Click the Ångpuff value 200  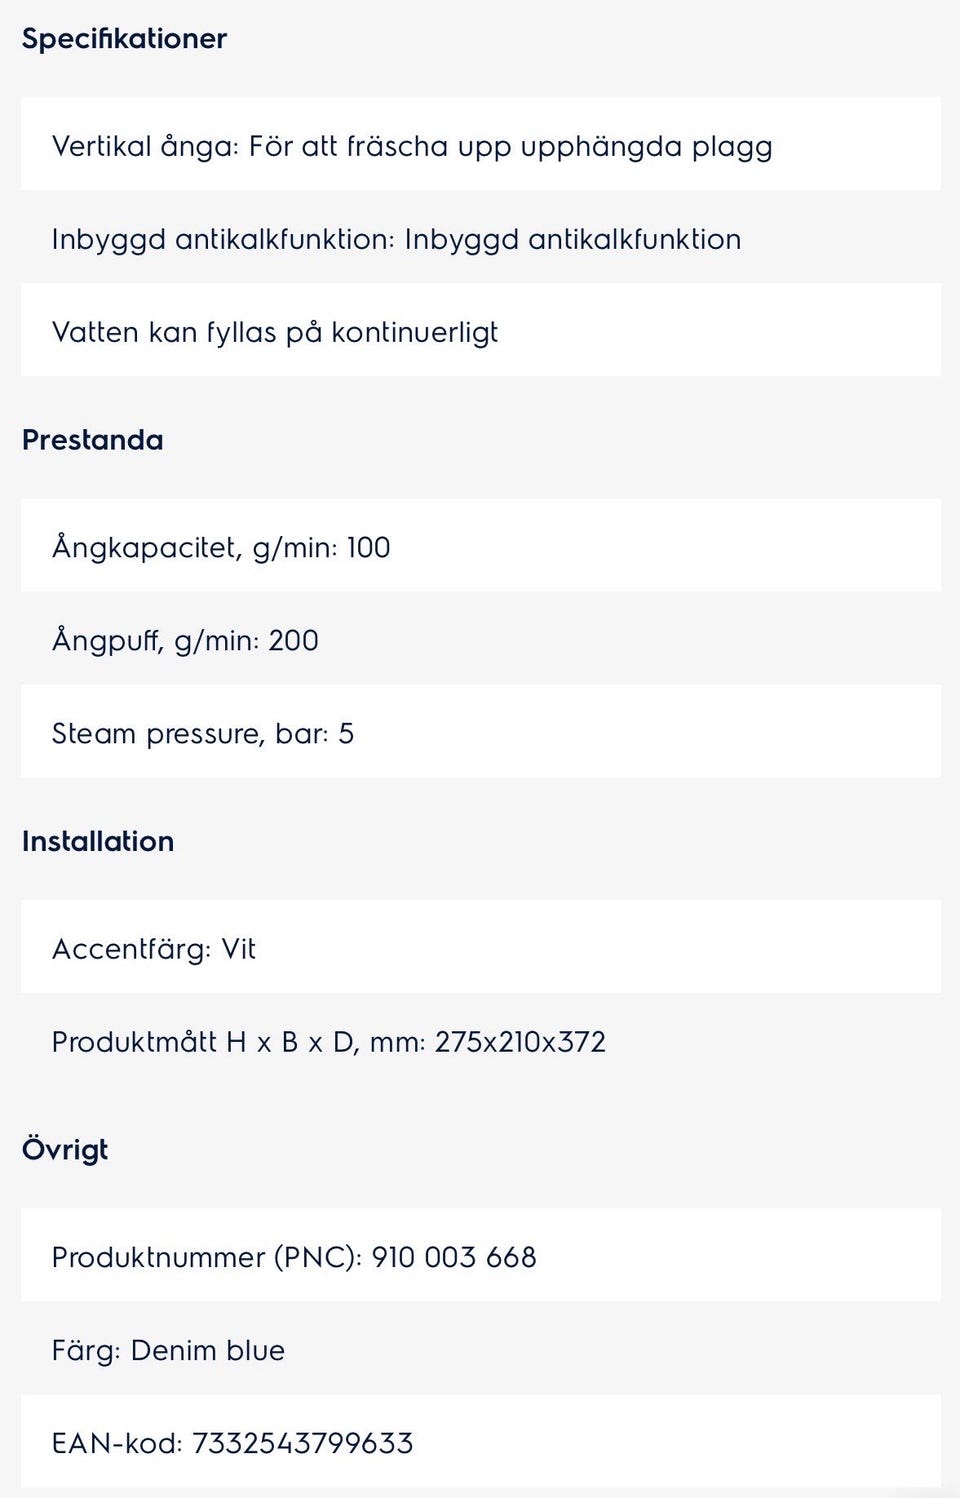tap(293, 641)
